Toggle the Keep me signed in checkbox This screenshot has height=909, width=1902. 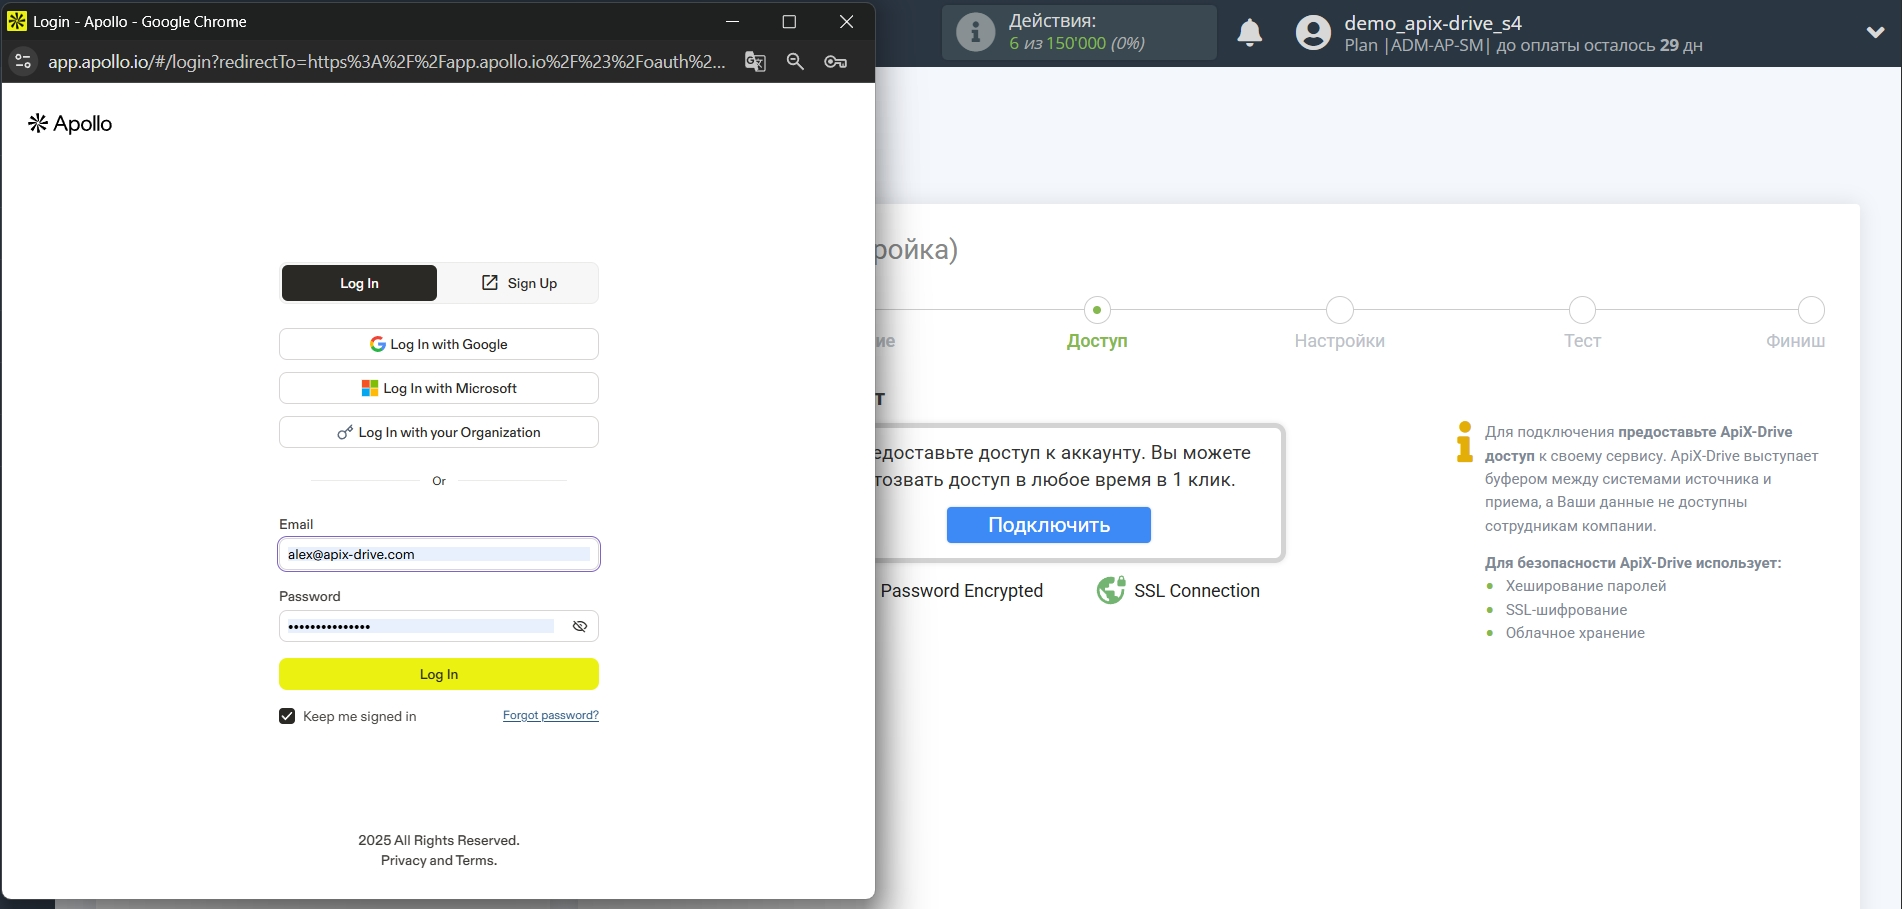pos(287,716)
